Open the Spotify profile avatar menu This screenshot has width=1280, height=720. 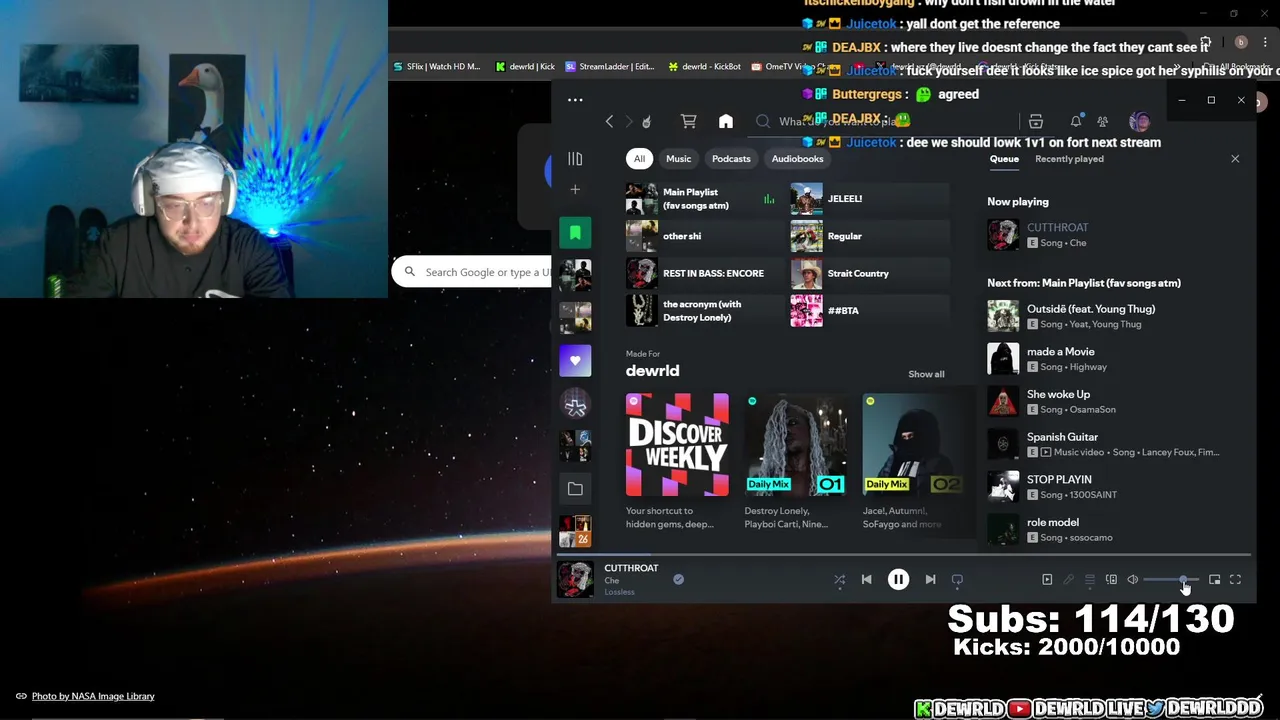1139,121
